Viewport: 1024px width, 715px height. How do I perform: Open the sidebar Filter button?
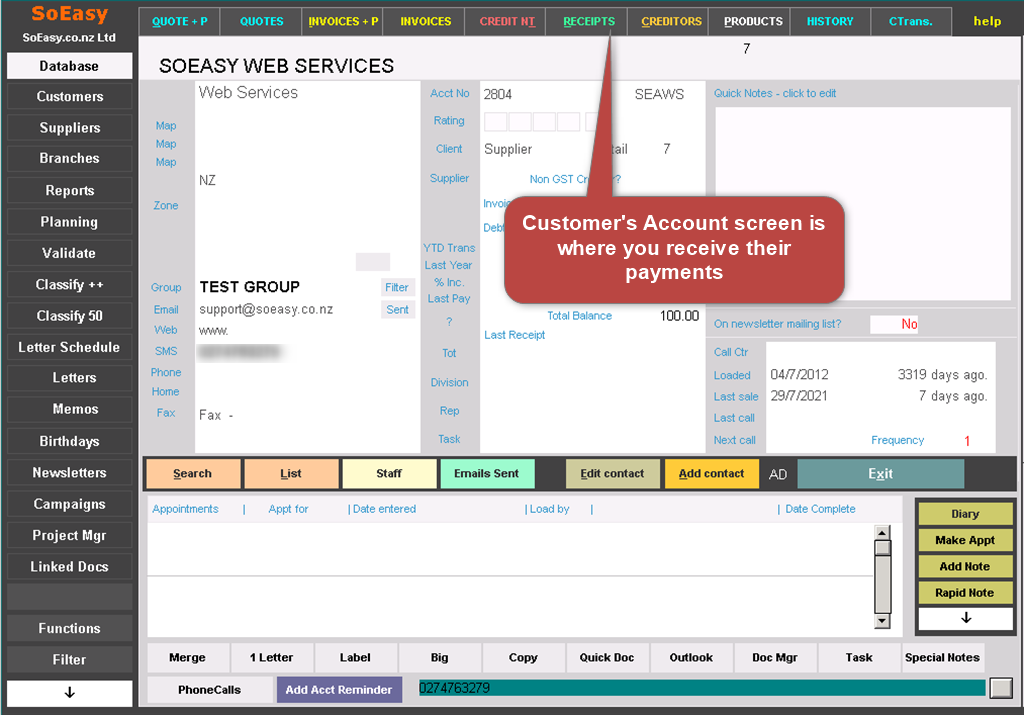[x=69, y=660]
